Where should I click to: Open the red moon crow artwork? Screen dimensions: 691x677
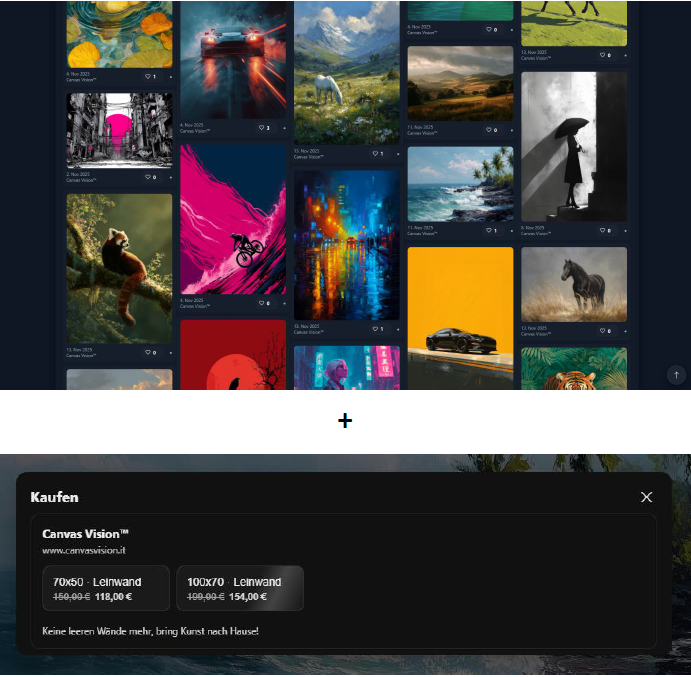(x=233, y=356)
